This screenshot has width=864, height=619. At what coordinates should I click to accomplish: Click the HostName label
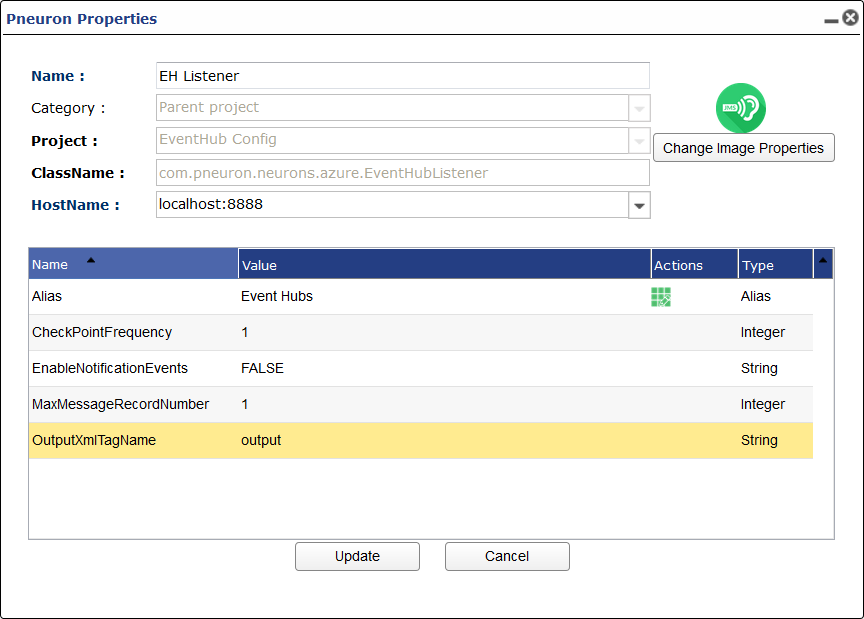75,205
